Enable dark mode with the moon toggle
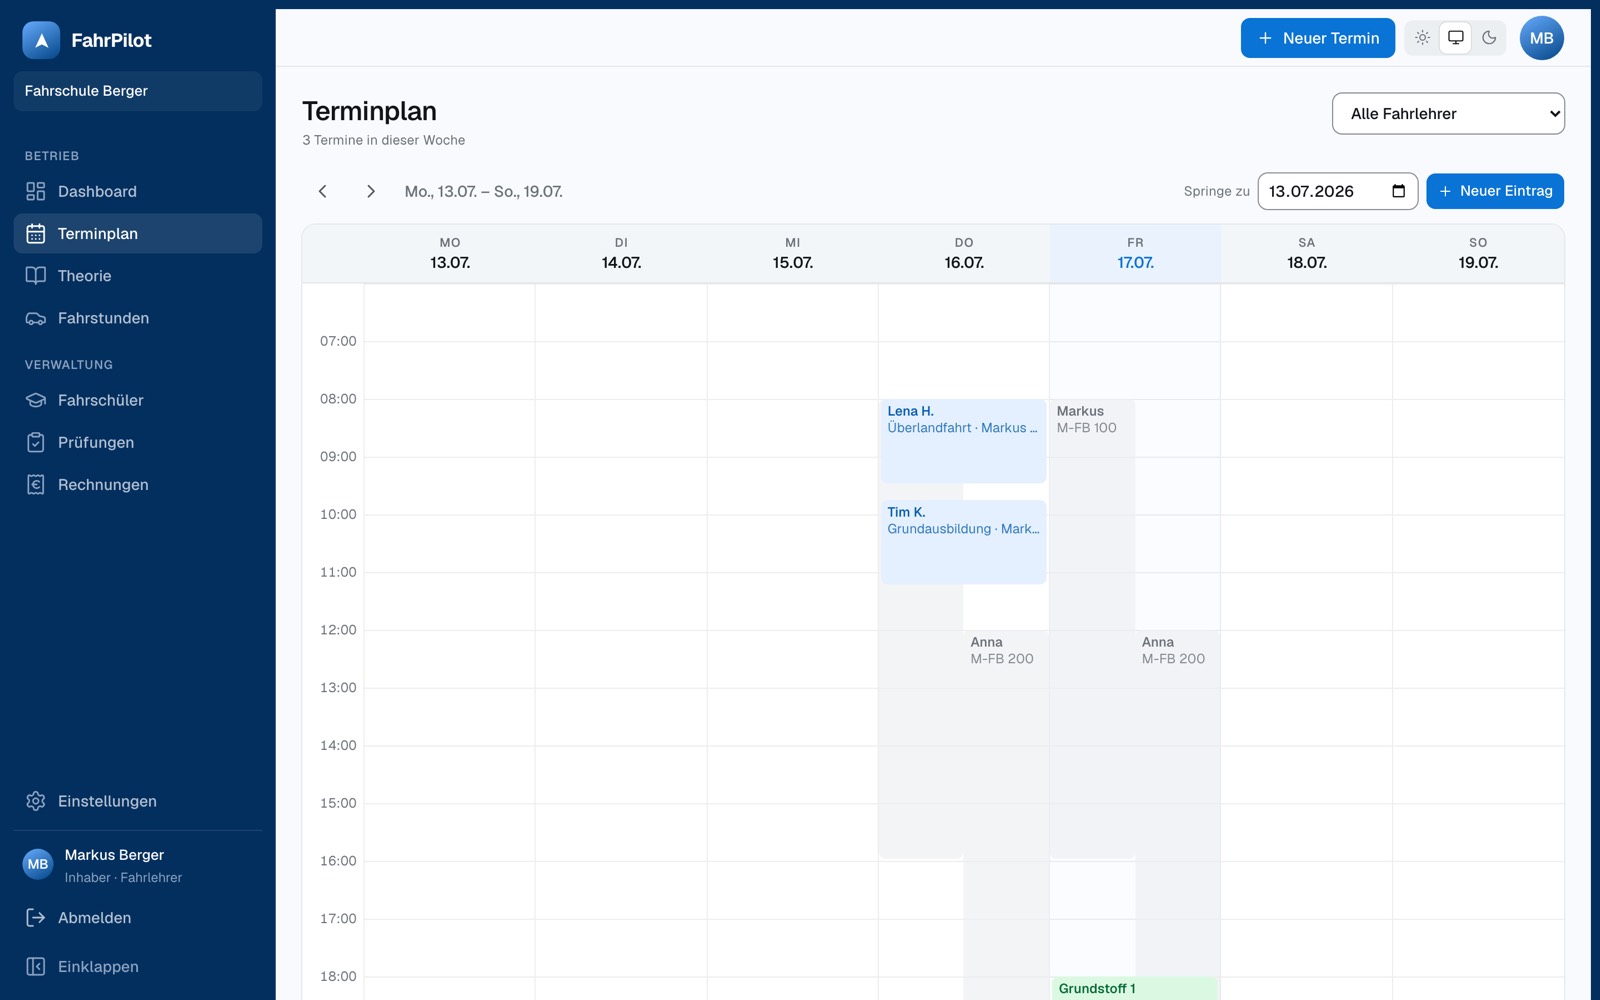The width and height of the screenshot is (1600, 1000). point(1489,38)
